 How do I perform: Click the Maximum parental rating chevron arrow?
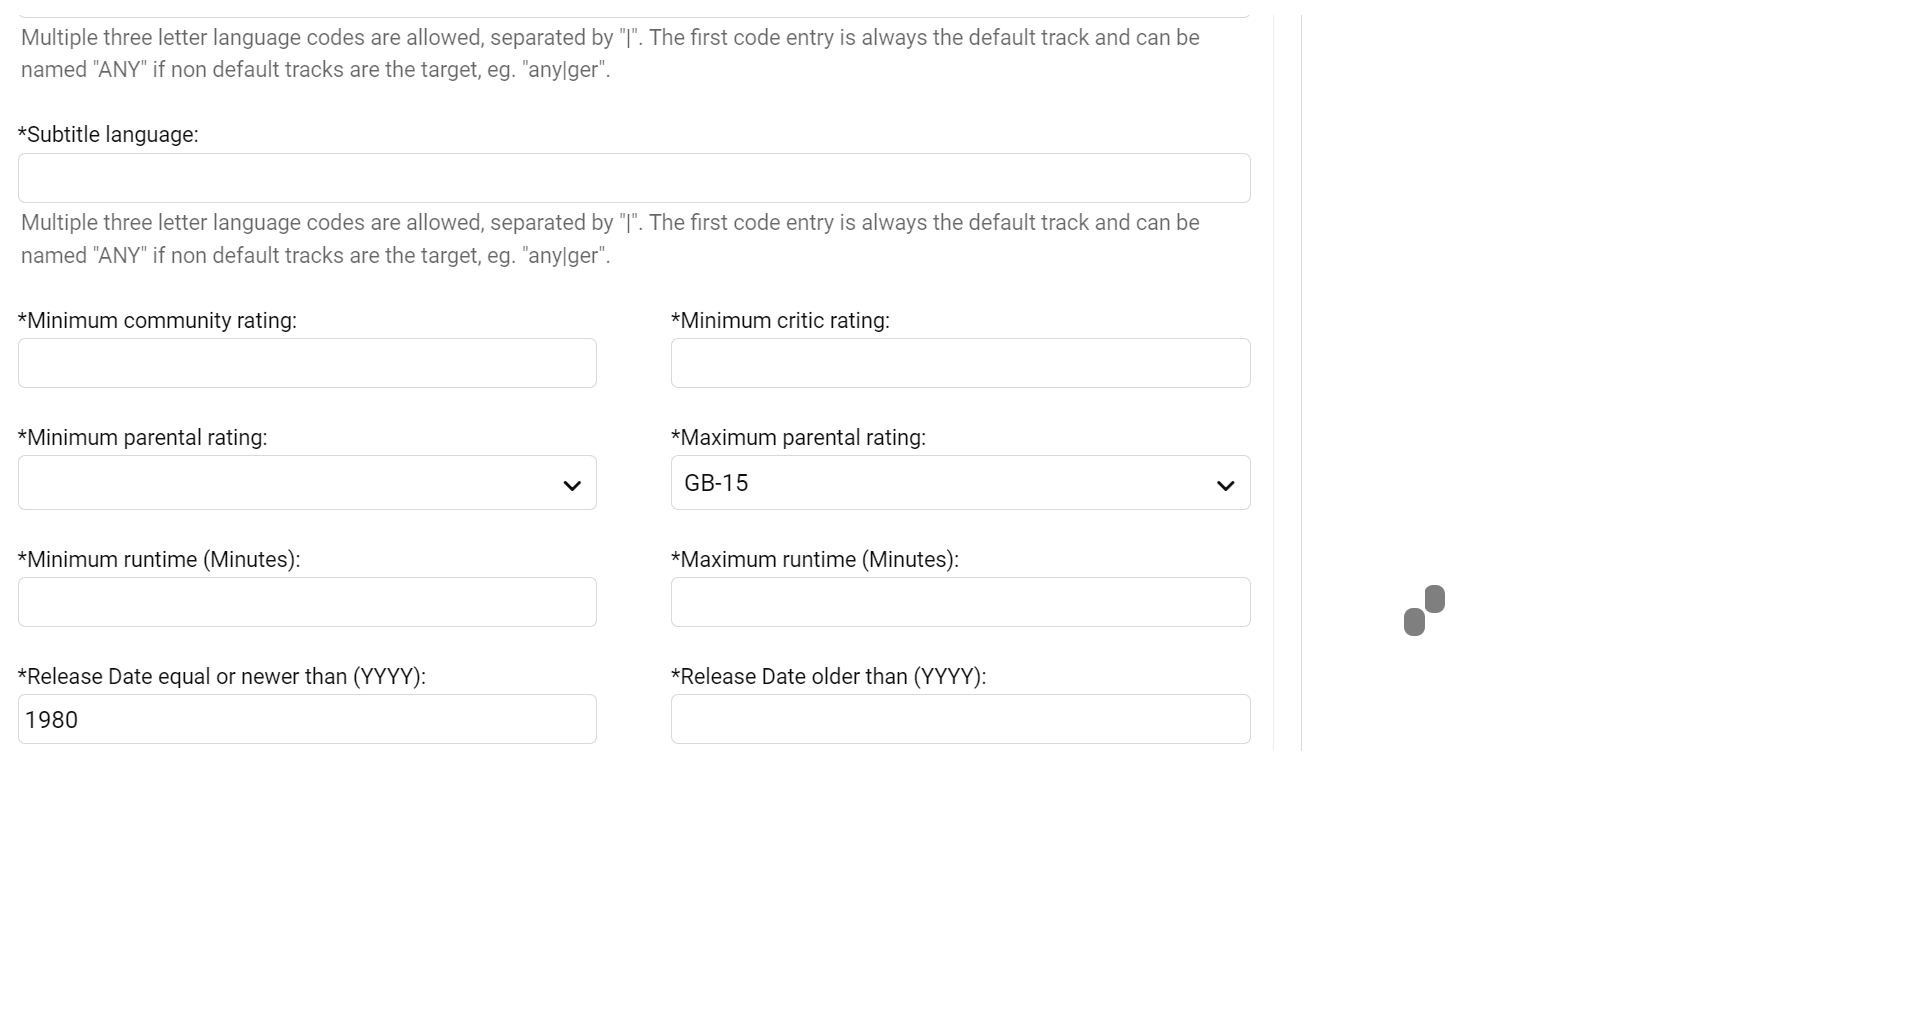coord(1225,485)
